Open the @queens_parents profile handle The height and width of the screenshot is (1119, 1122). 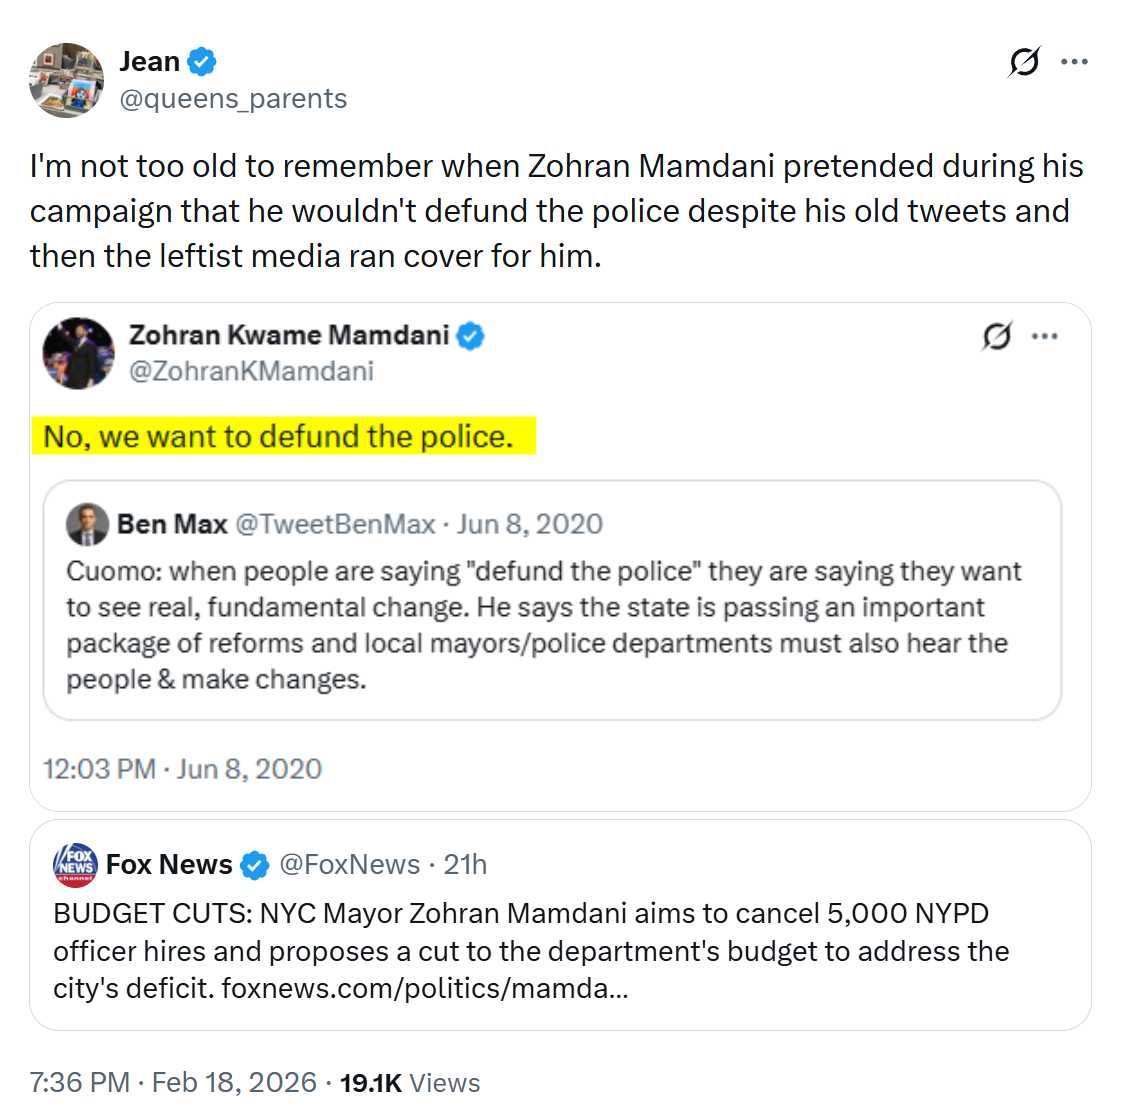click(x=233, y=99)
